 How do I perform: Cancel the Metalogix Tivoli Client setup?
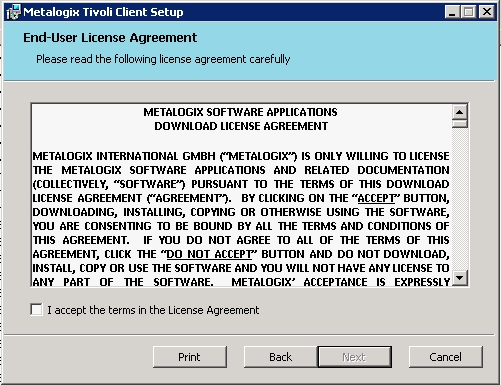445,357
